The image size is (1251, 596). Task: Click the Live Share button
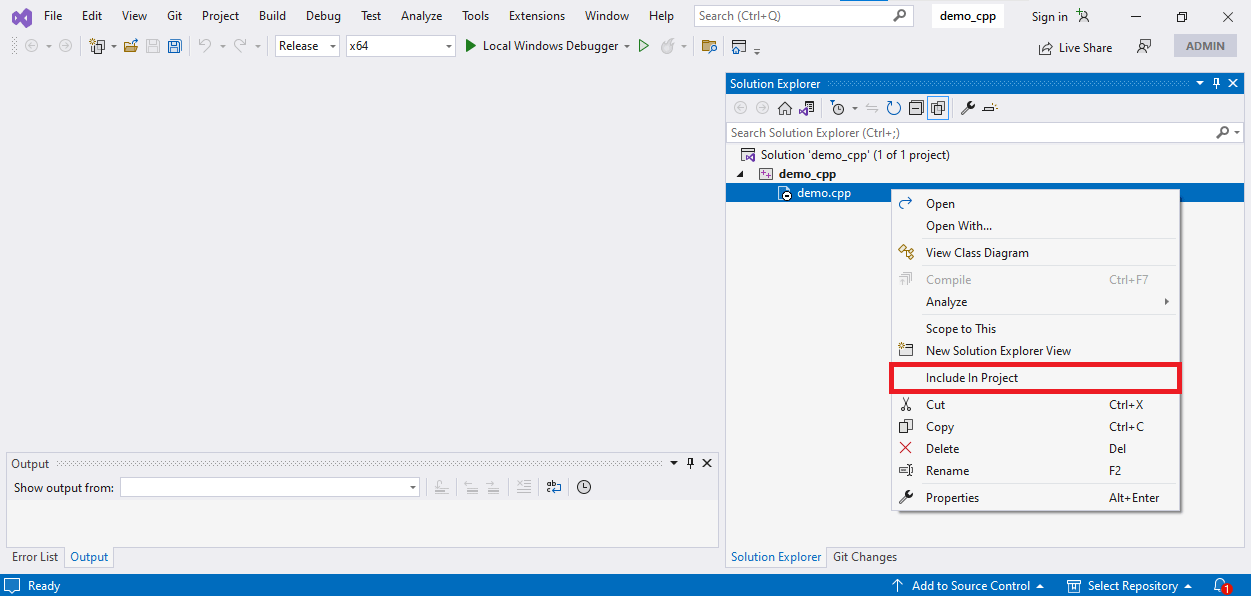click(x=1075, y=47)
